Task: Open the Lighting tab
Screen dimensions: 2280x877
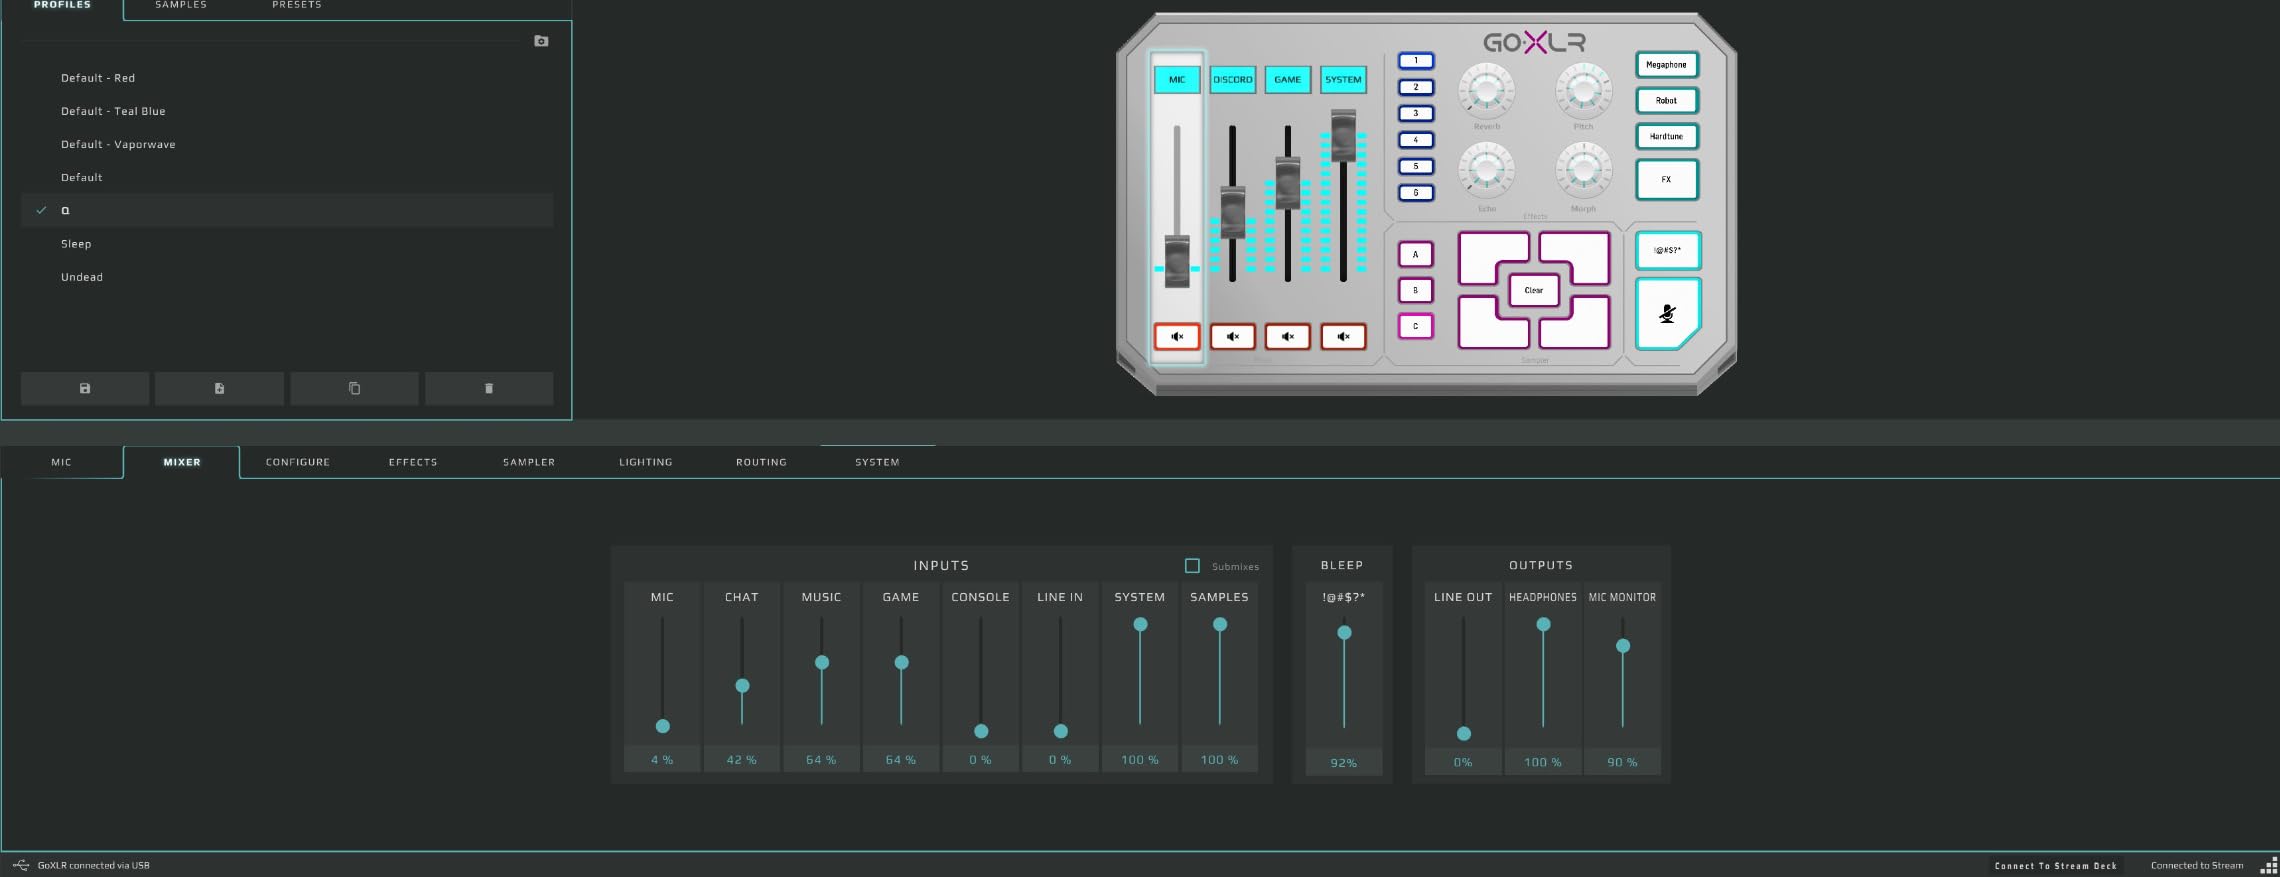Action: click(646, 462)
